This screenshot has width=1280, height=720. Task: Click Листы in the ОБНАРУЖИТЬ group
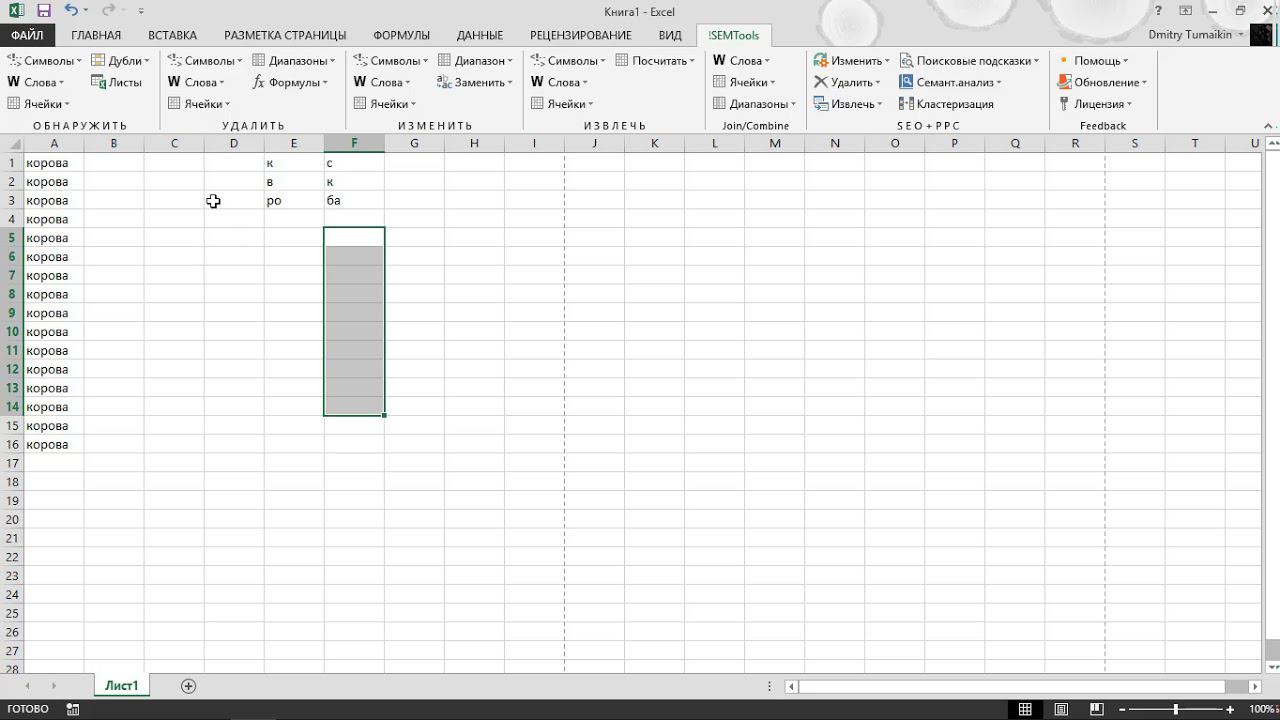[x=116, y=82]
